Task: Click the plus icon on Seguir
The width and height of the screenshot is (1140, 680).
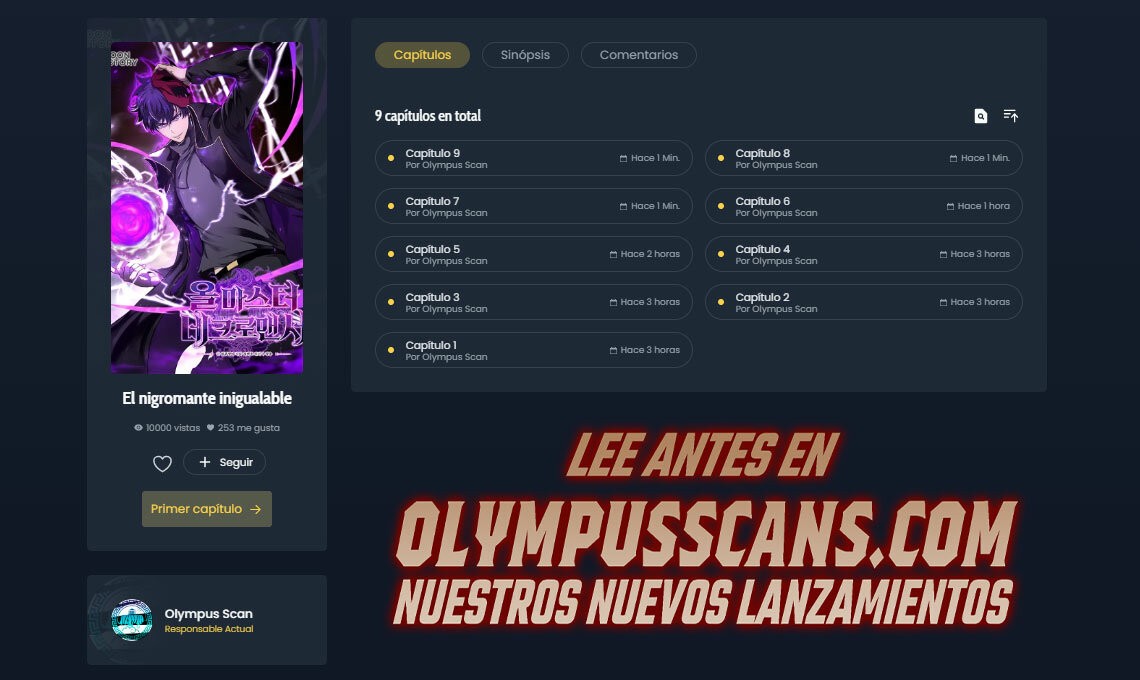Action: coord(205,462)
